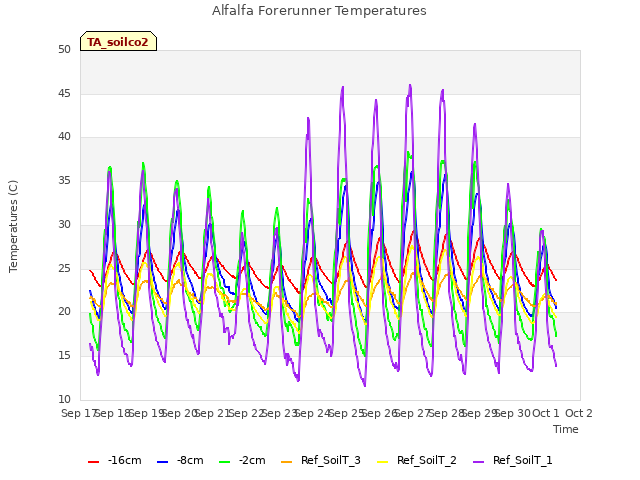Toggle the -2cm legend entry
Image resolution: width=640 pixels, height=480 pixels.
(x=242, y=460)
